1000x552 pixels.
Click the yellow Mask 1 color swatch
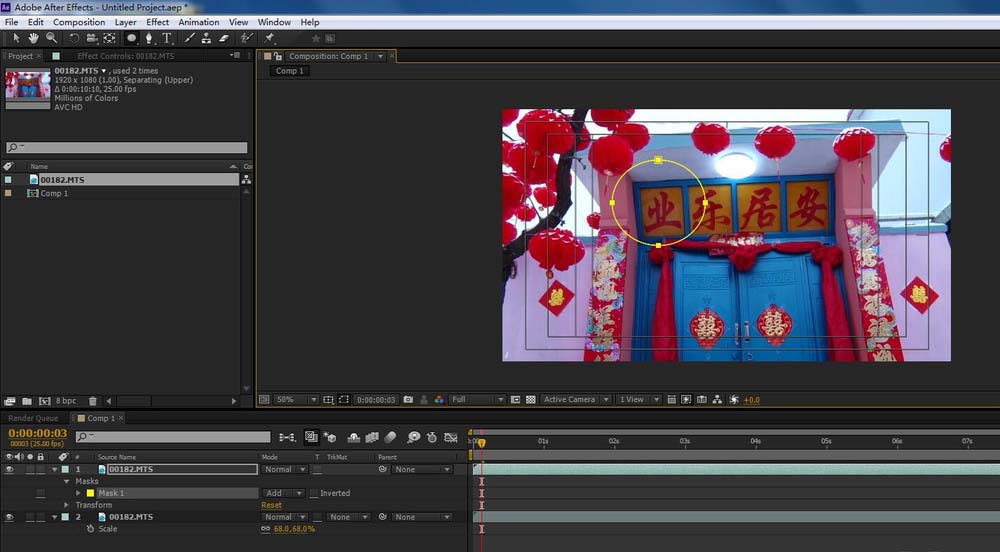point(91,493)
